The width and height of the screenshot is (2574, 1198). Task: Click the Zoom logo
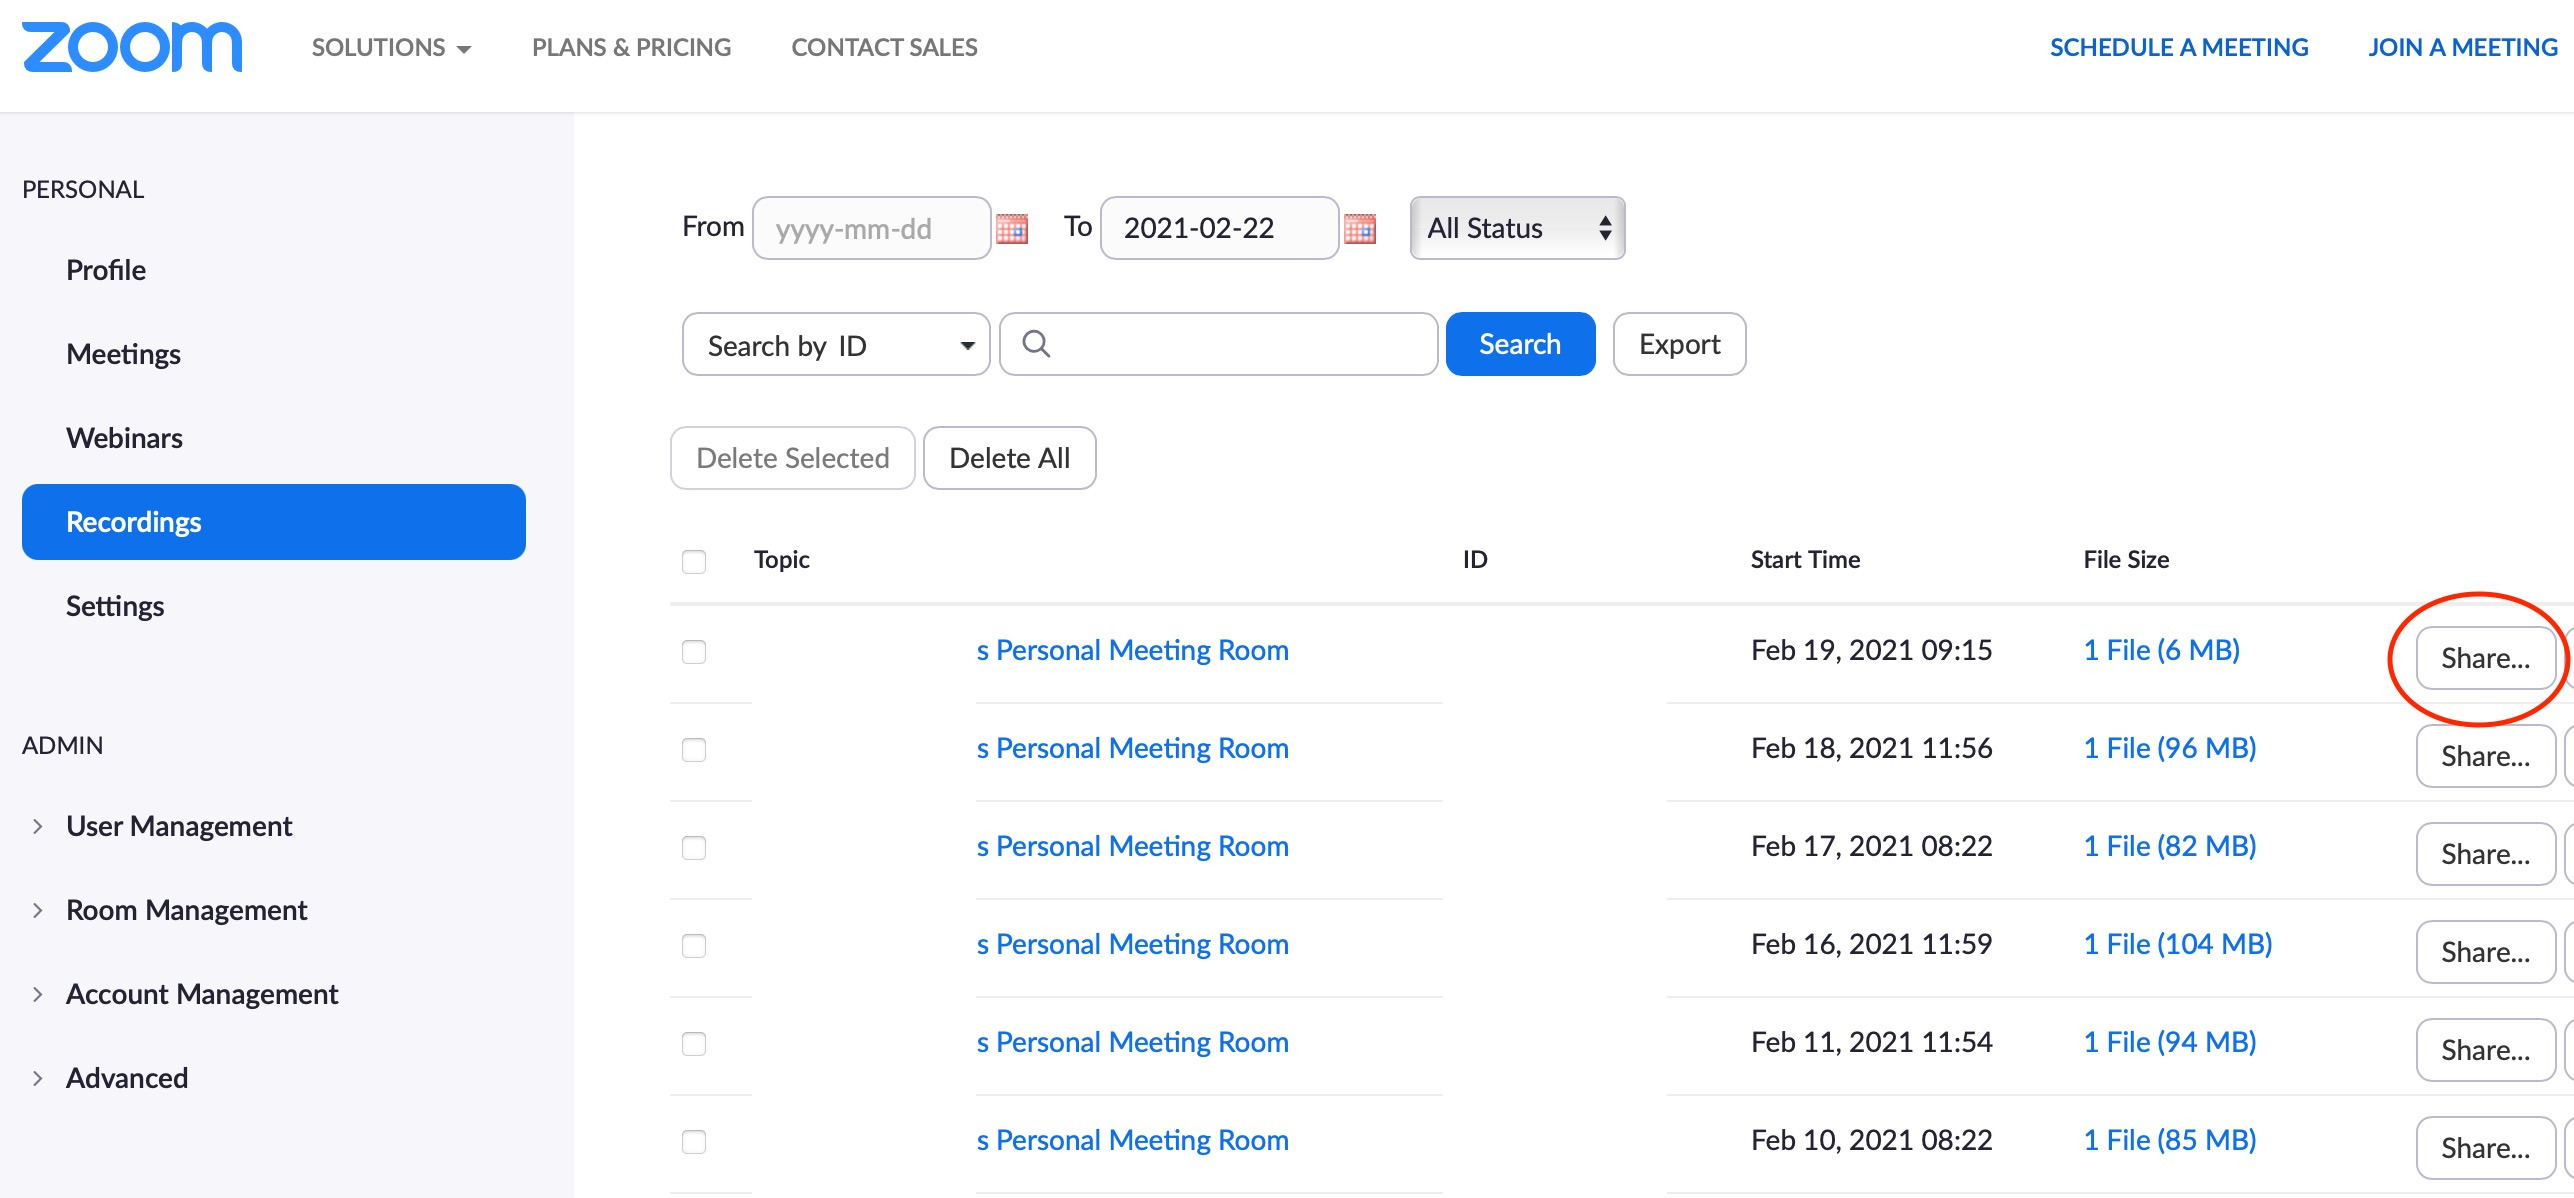pos(132,48)
